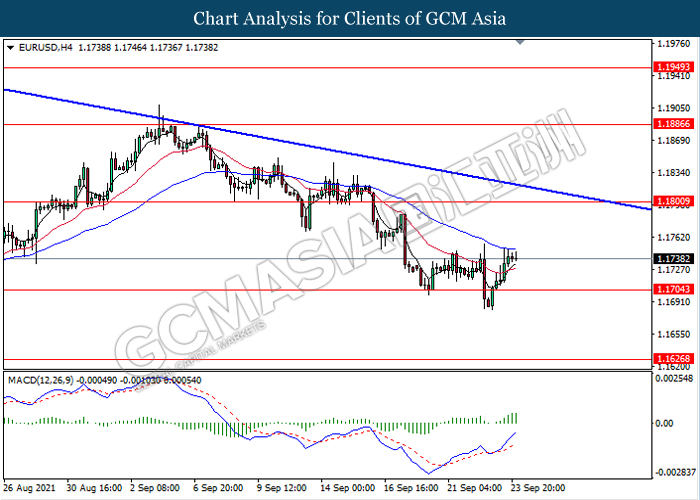Image resolution: width=700 pixels, height=500 pixels.
Task: Click the 1.18009 red price level label
Action: [674, 201]
